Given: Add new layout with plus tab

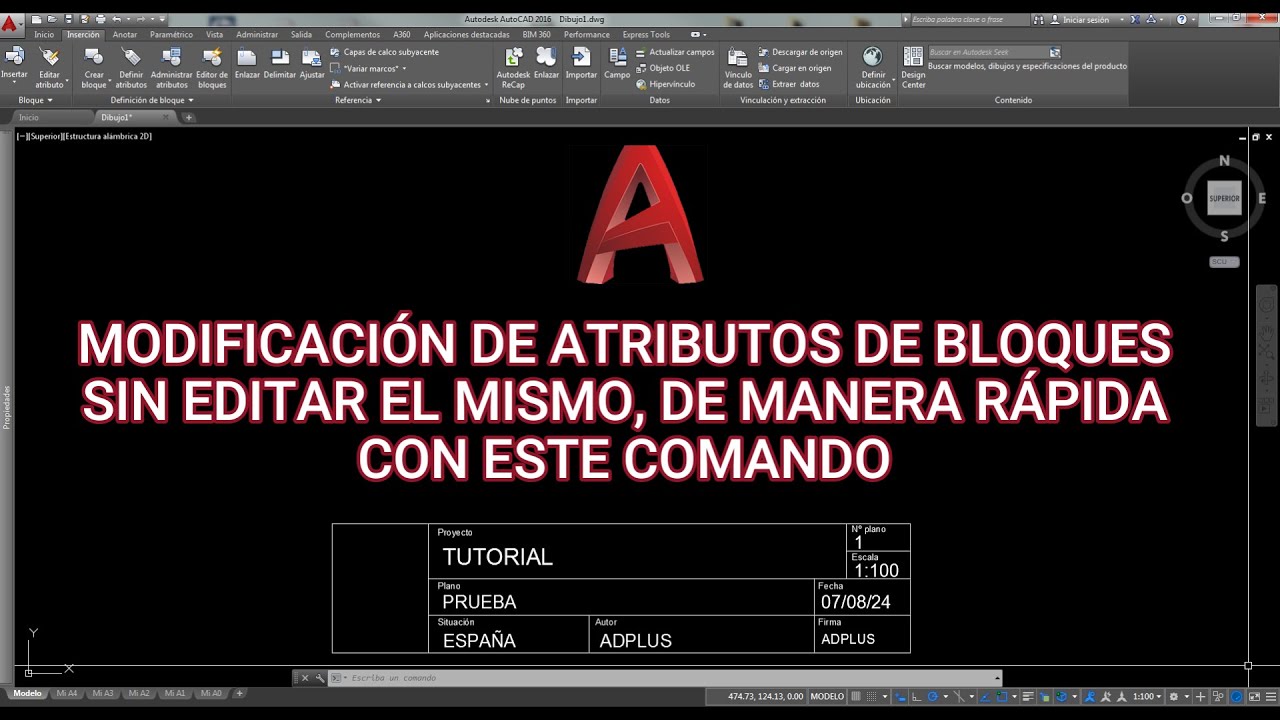Looking at the screenshot, I should tap(239, 693).
